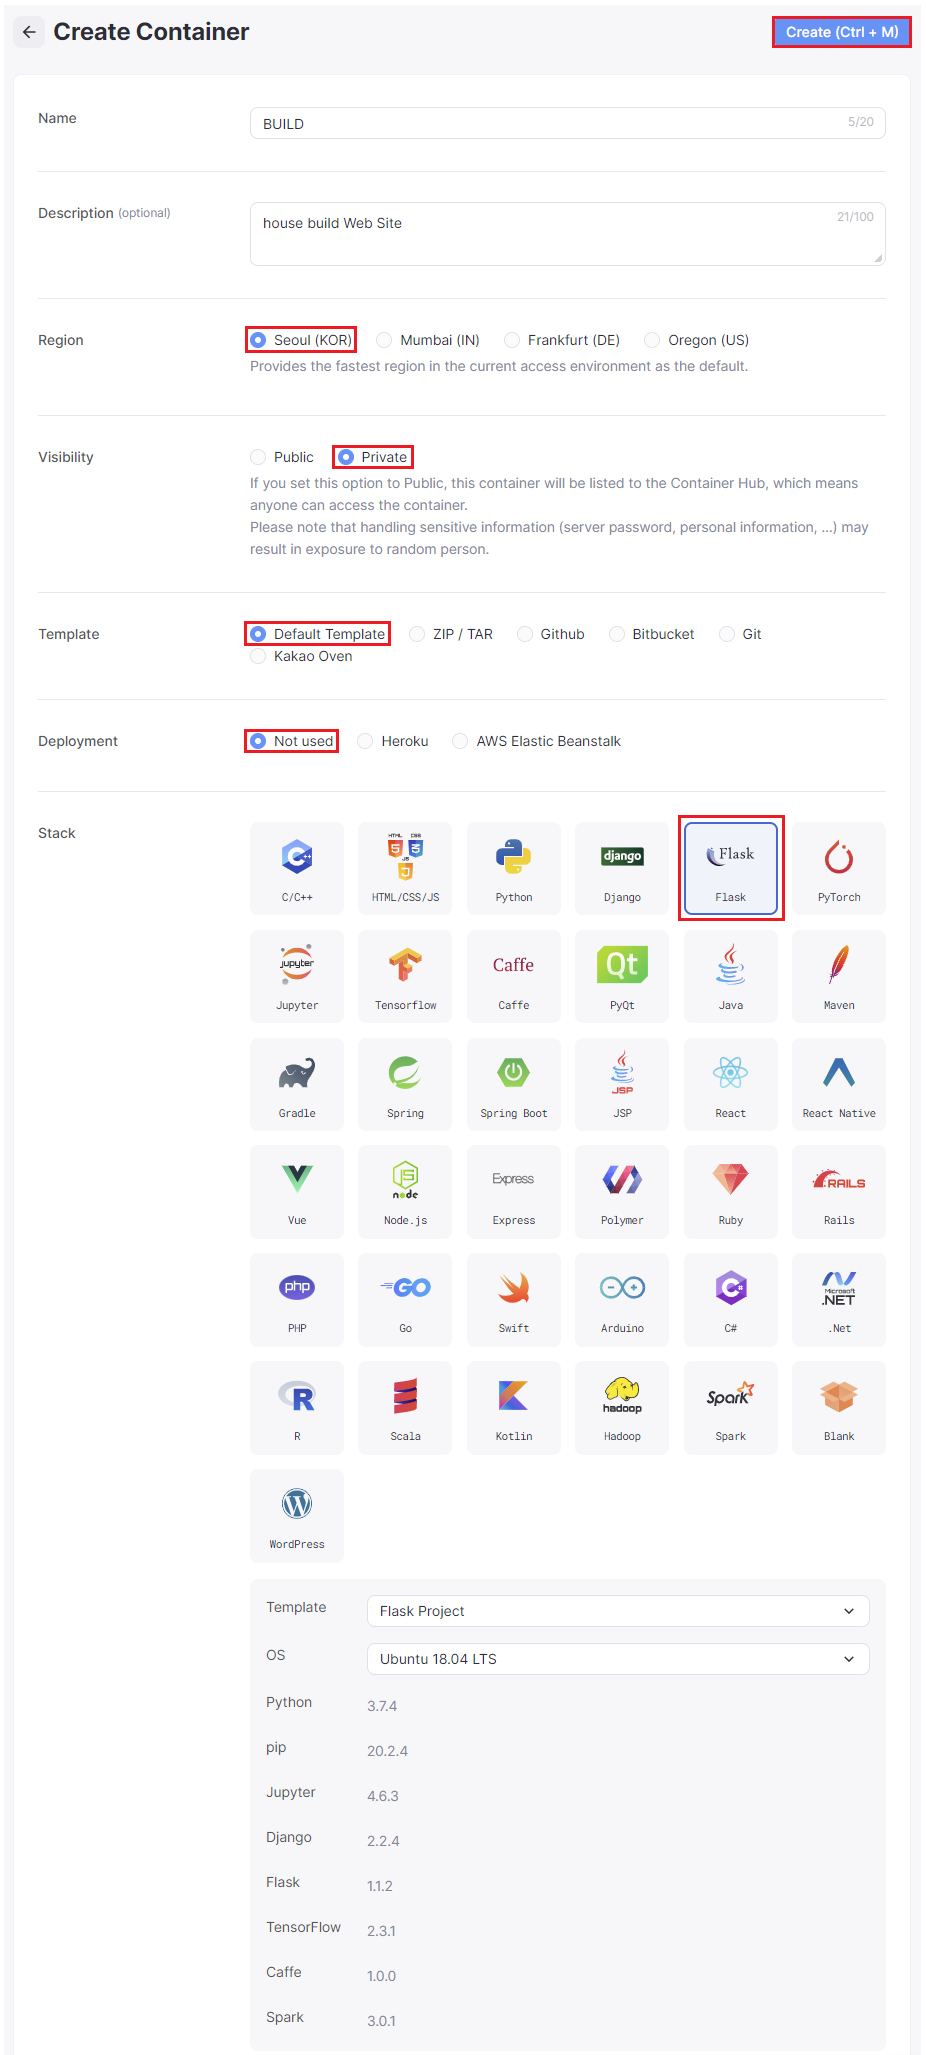Image resolution: width=926 pixels, height=2055 pixels.
Task: Select the Tensorflow stack
Action: click(x=405, y=976)
